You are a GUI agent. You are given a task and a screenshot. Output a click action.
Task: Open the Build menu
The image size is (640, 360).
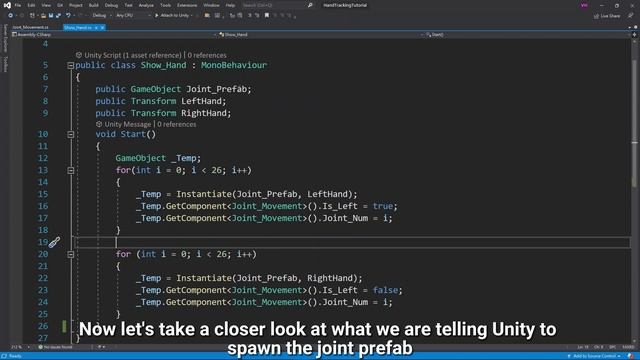[93, 5]
